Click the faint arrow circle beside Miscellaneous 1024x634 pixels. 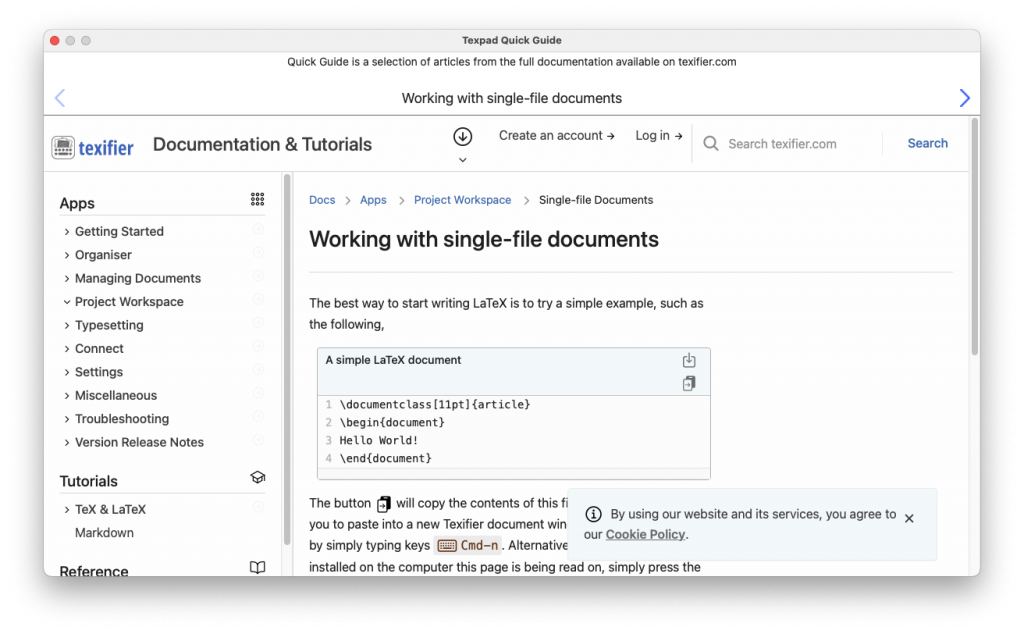tap(258, 393)
